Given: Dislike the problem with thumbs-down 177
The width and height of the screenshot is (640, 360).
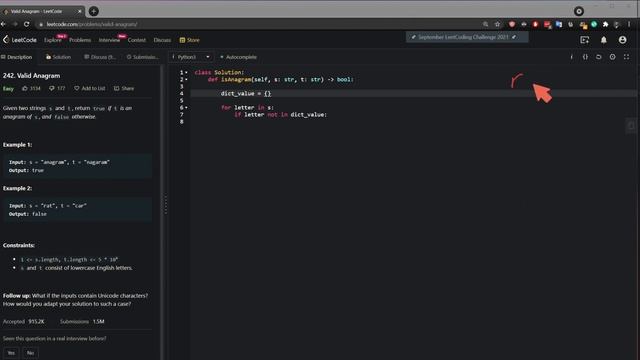Looking at the screenshot, I should tap(57, 88).
